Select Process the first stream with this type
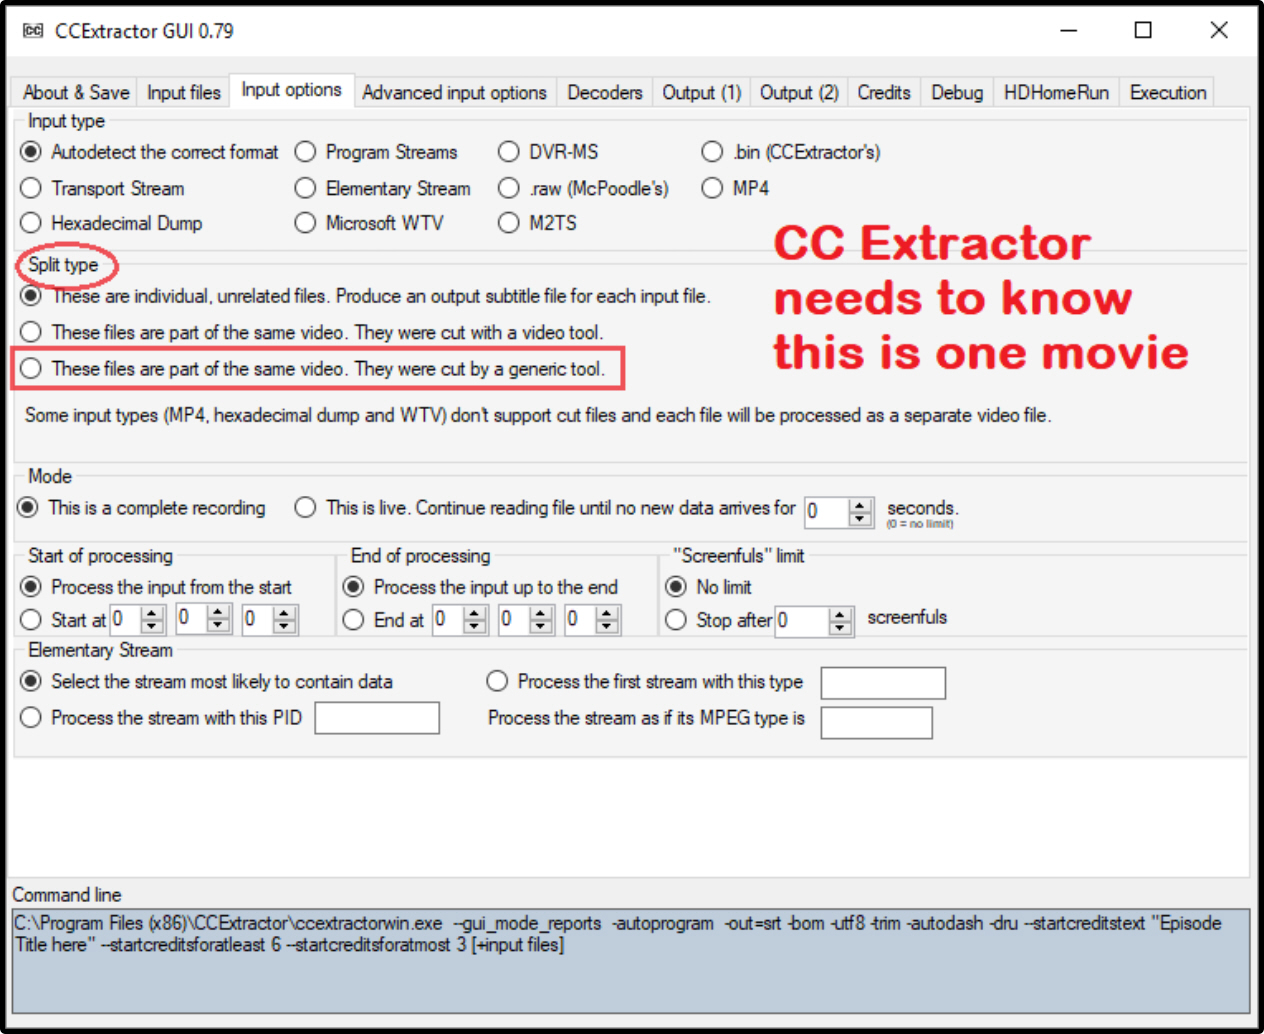Image resolution: width=1264 pixels, height=1034 pixels. pyautogui.click(x=645, y=681)
